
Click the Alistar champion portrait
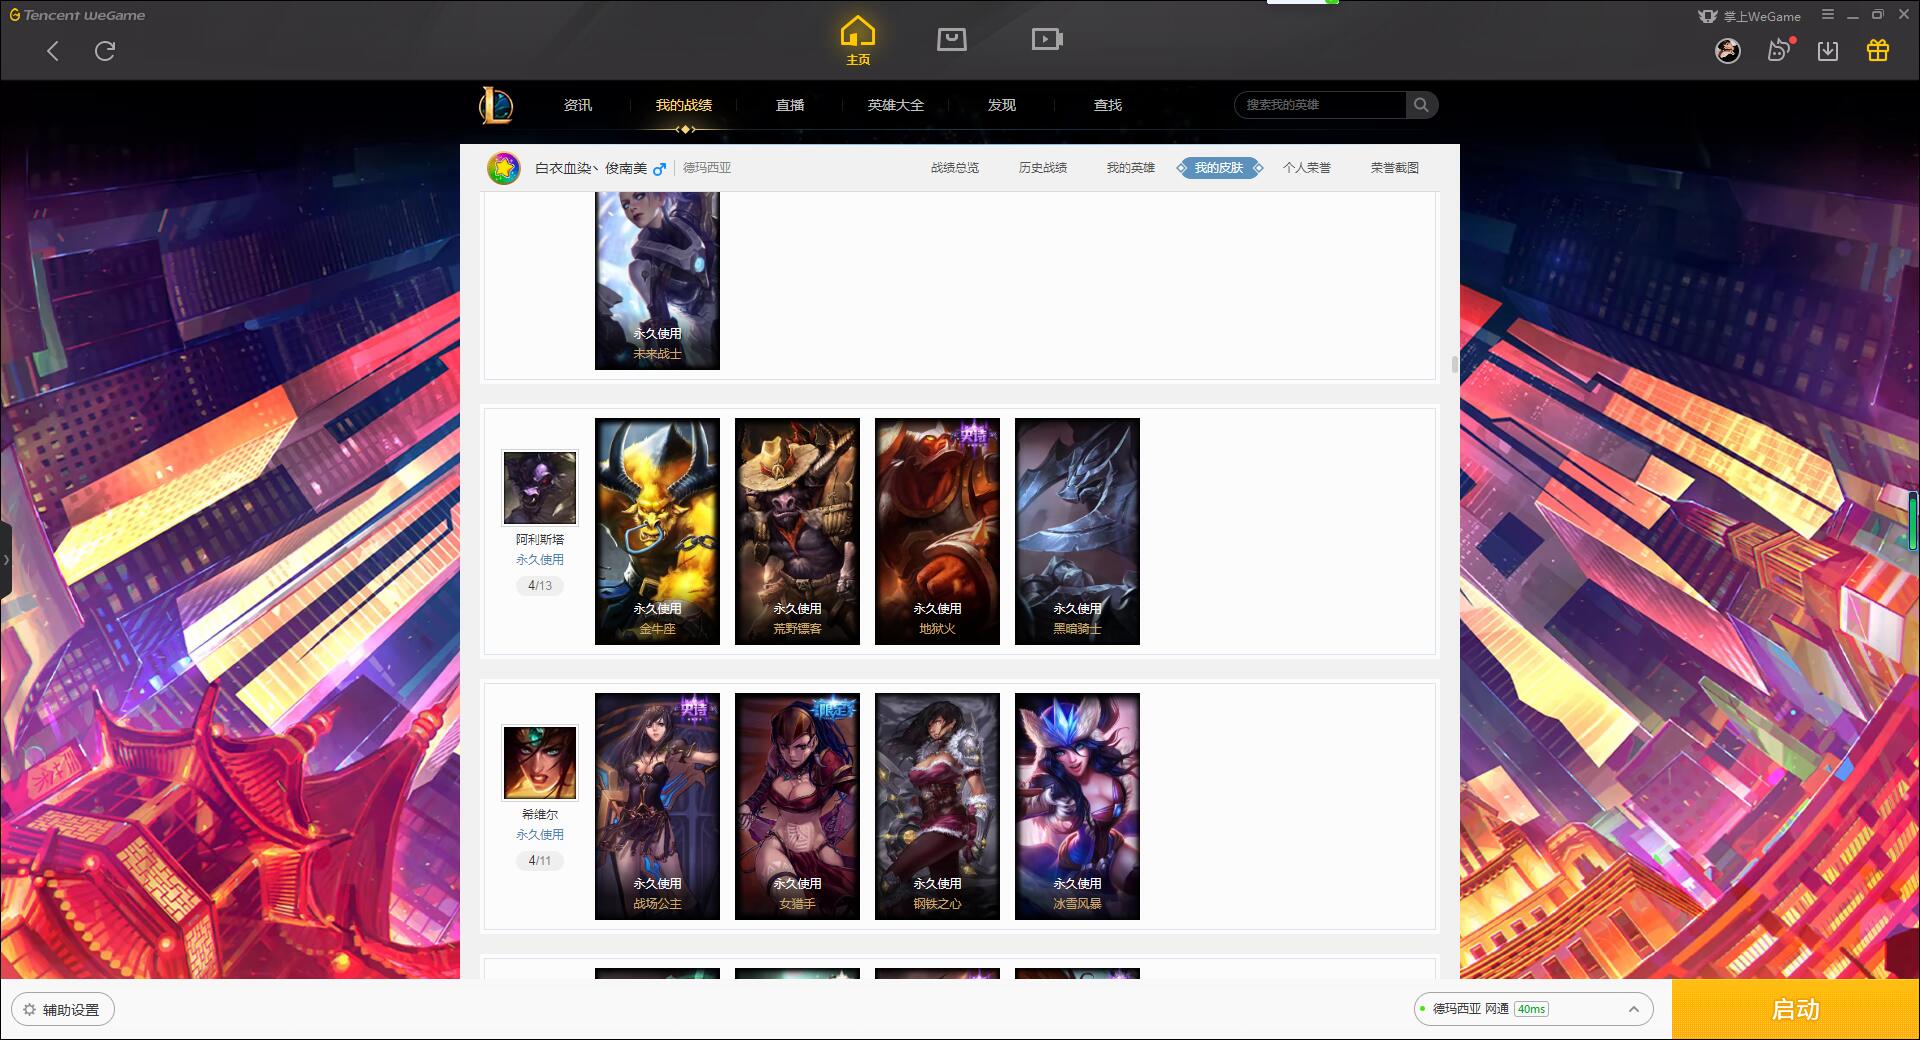(x=540, y=488)
